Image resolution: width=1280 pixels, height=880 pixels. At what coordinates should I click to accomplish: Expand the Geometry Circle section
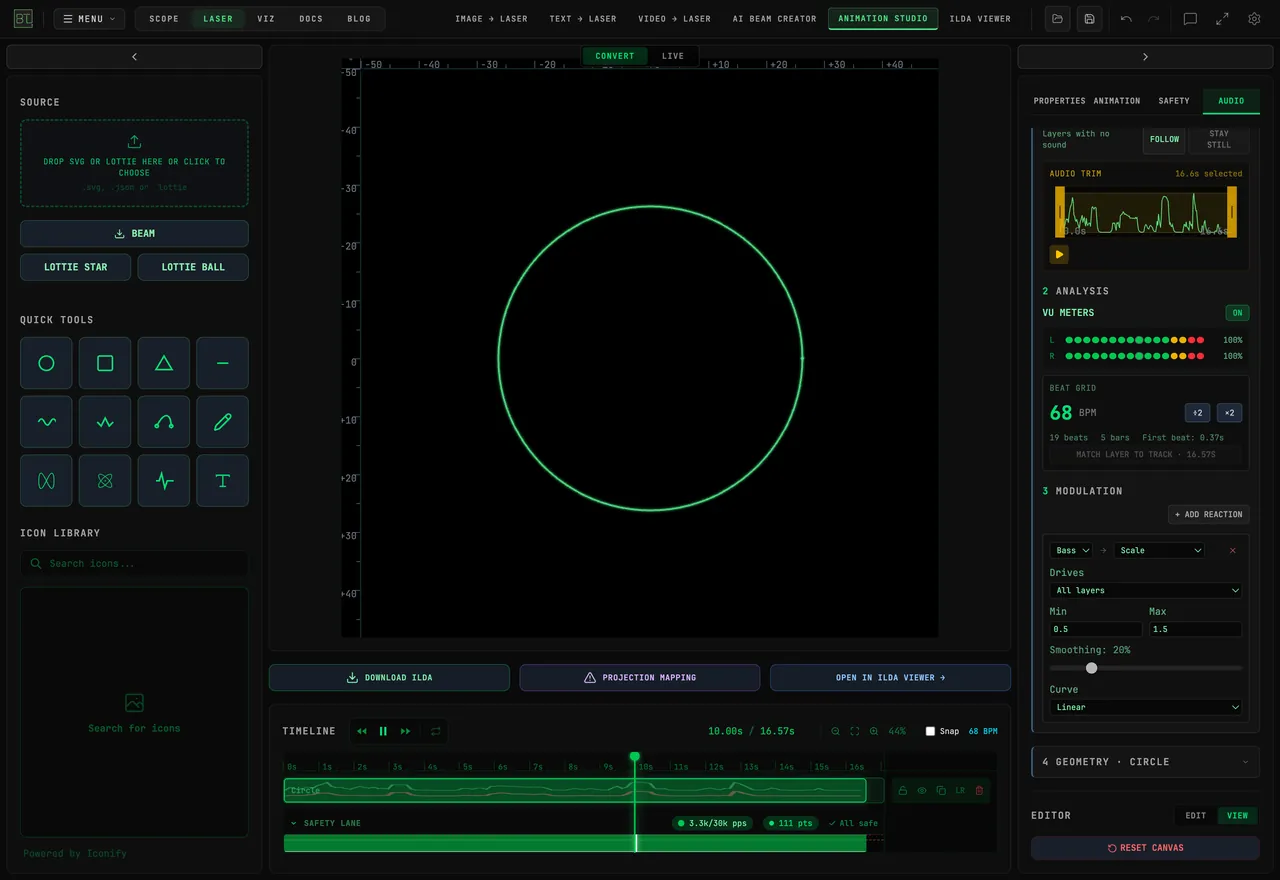pyautogui.click(x=1145, y=762)
